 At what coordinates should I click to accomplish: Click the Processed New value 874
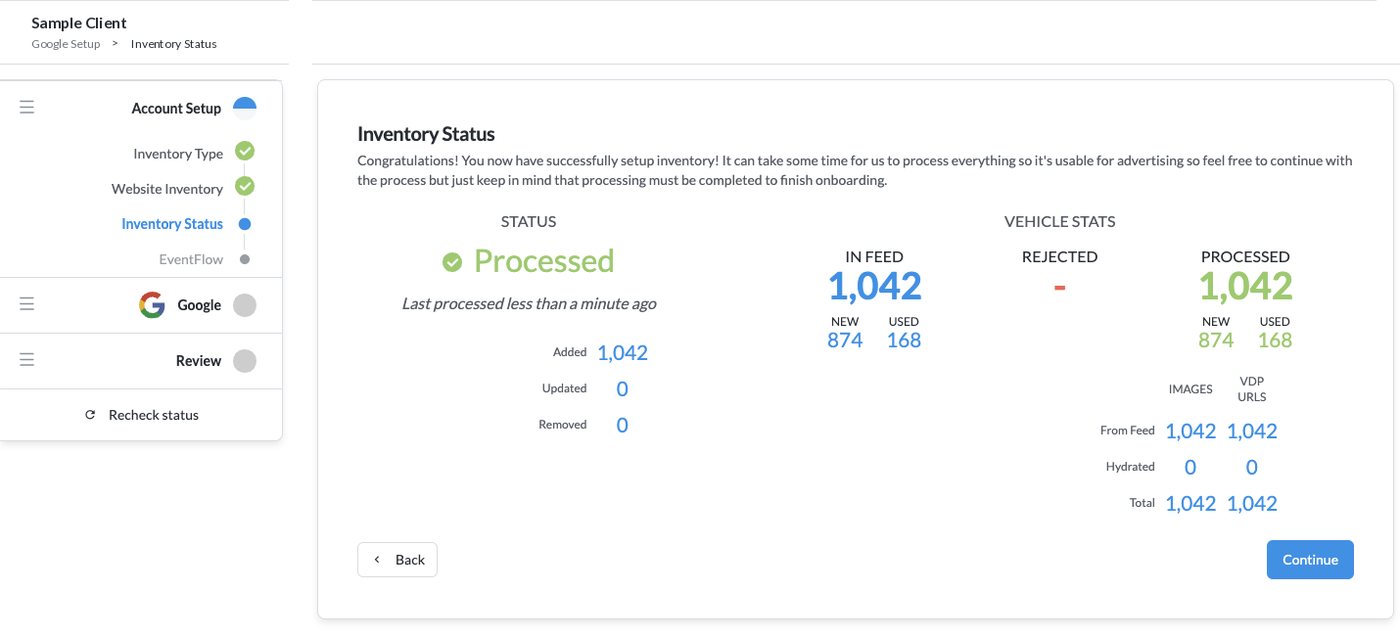tap(1216, 340)
